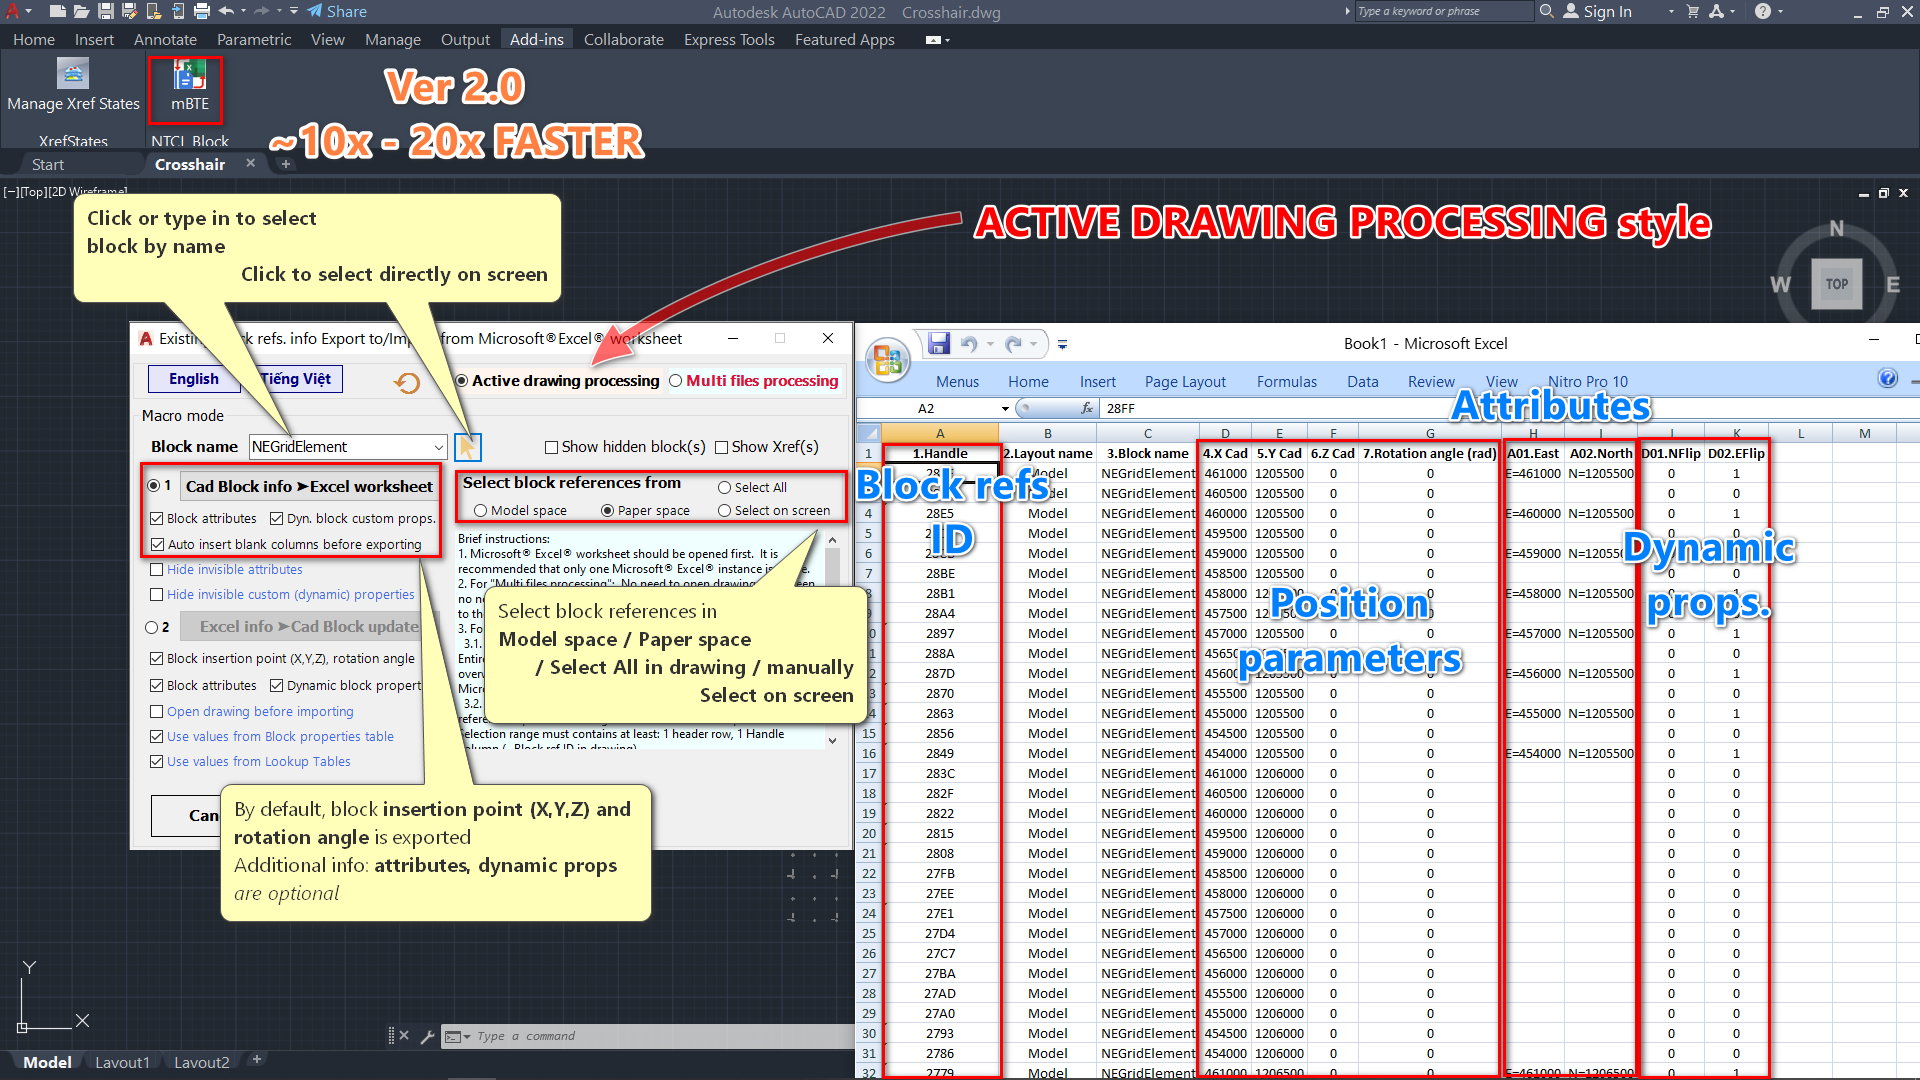Click the pick-block-on-screen cursor icon

pos(467,447)
